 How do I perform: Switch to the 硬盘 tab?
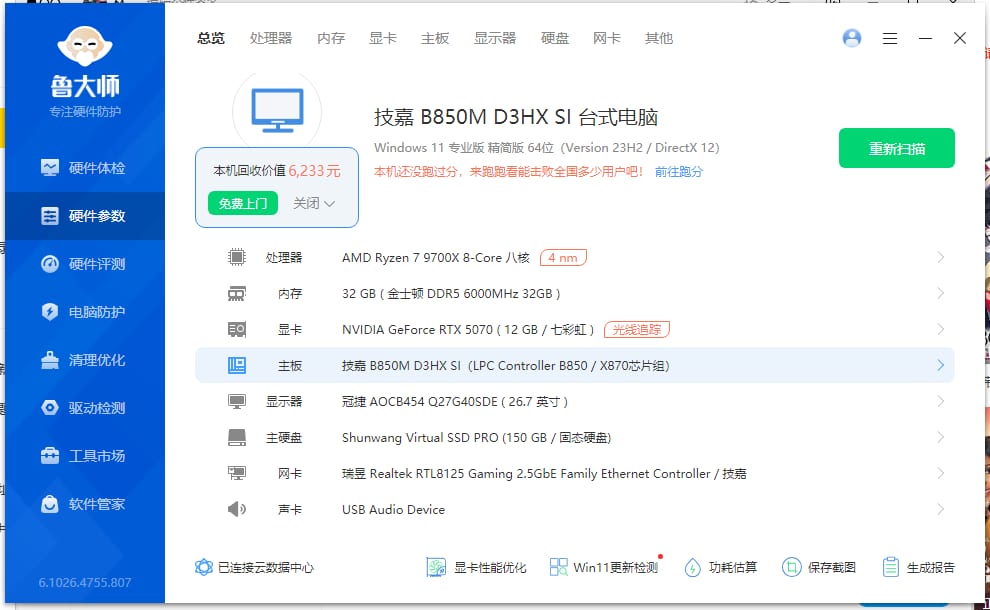coord(555,39)
